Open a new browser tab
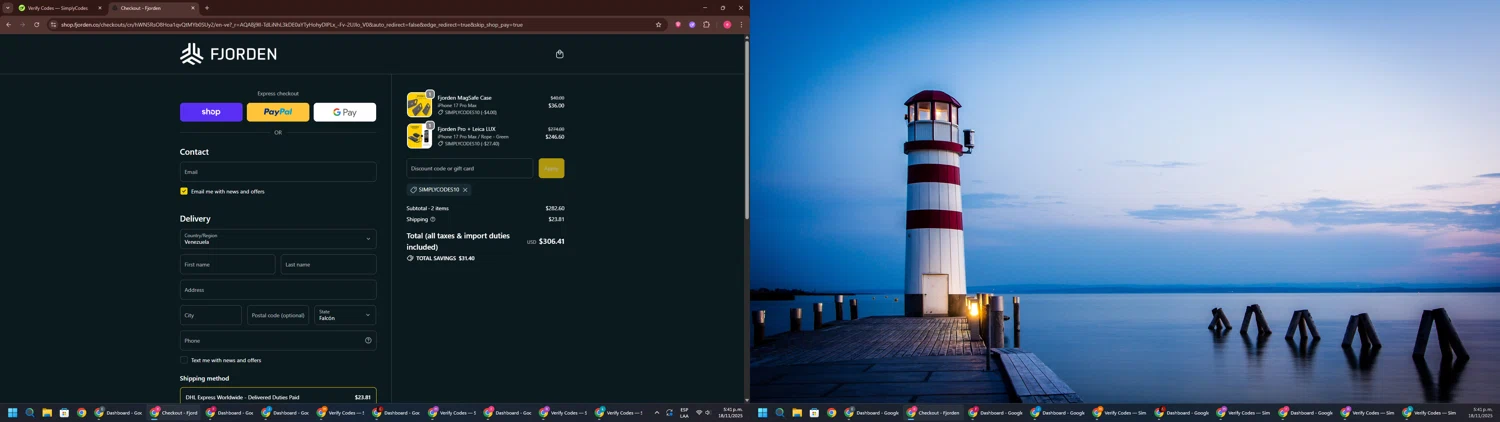 click(x=207, y=8)
